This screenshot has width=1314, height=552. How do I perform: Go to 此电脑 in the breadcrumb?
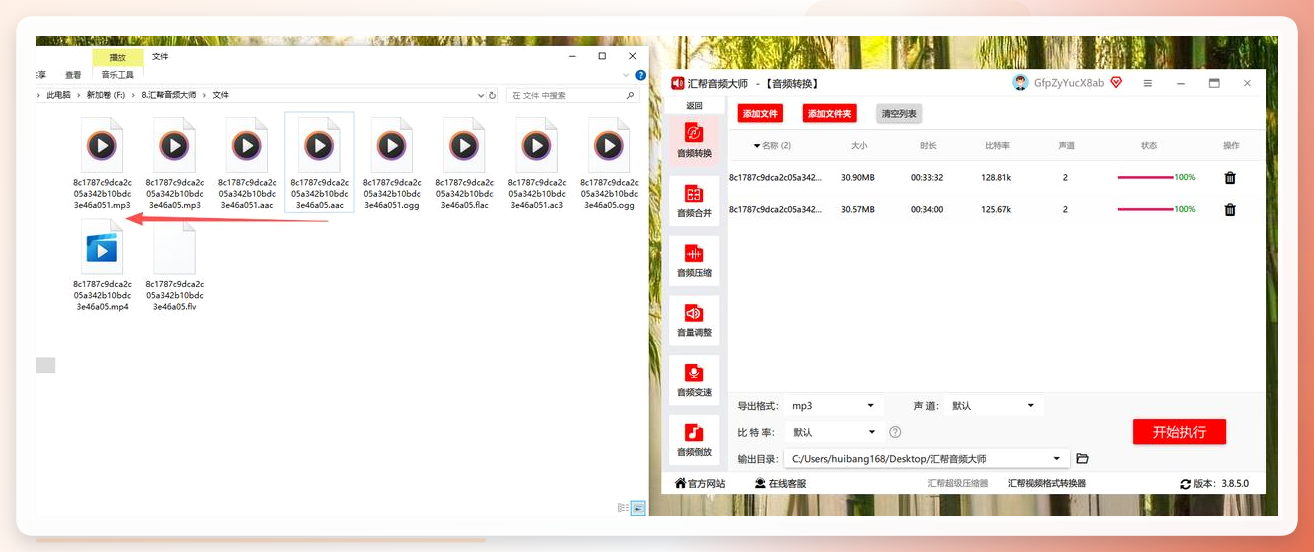pos(58,95)
